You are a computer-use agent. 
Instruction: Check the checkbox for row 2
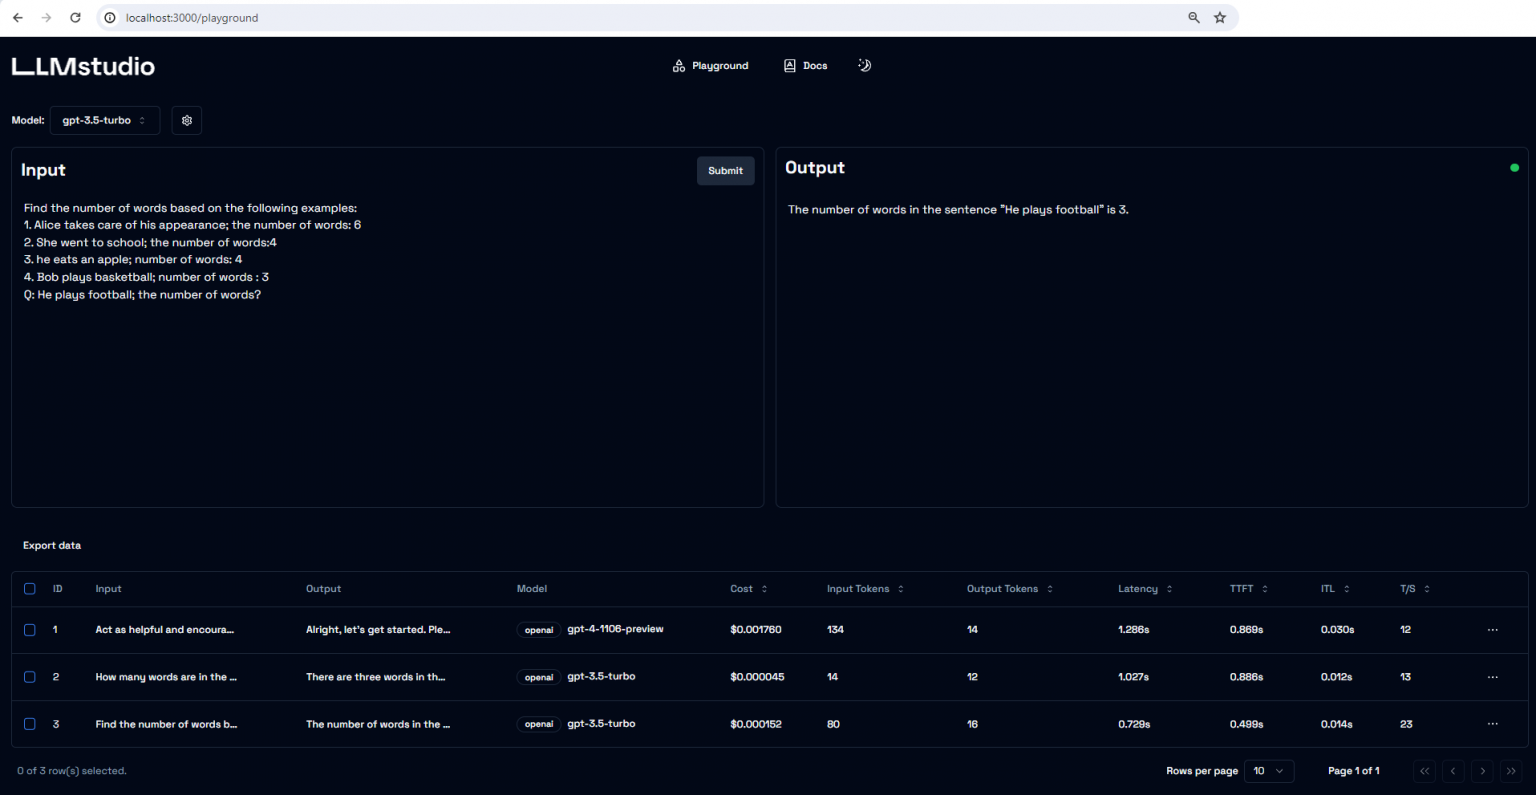[x=30, y=677]
